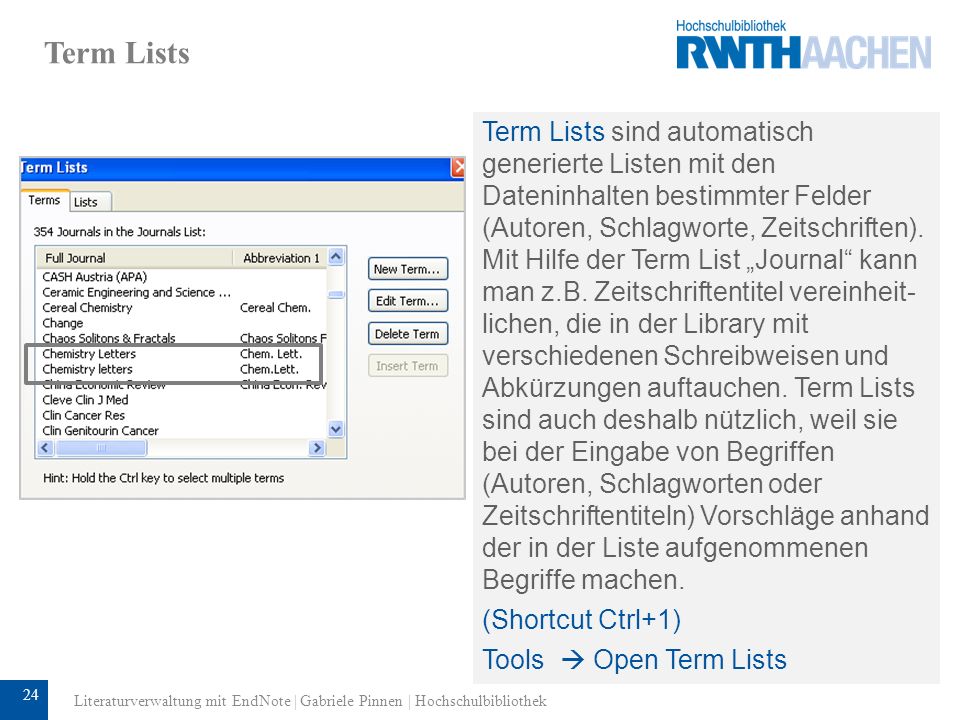960x720 pixels.
Task: Click the journal list scroll up arrow
Action: [336, 257]
